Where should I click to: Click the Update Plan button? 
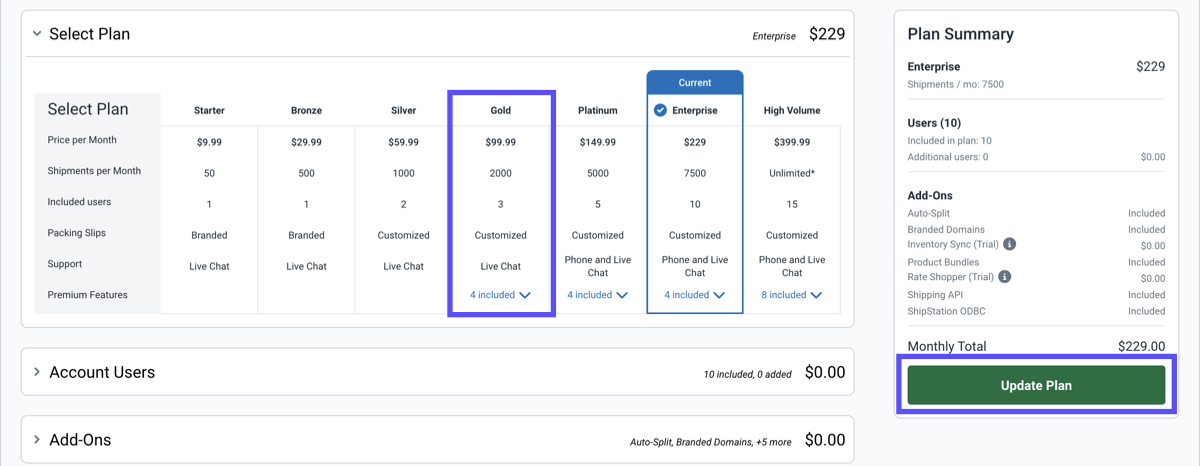click(x=1036, y=385)
